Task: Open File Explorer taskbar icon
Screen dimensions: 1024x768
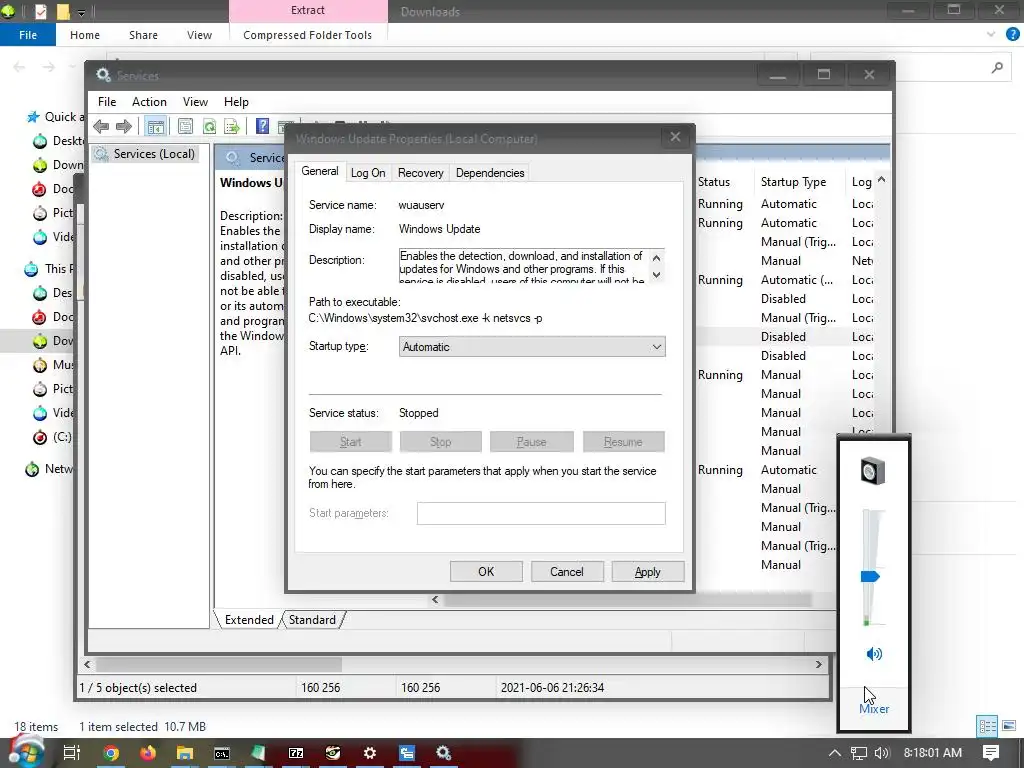Action: (185, 753)
